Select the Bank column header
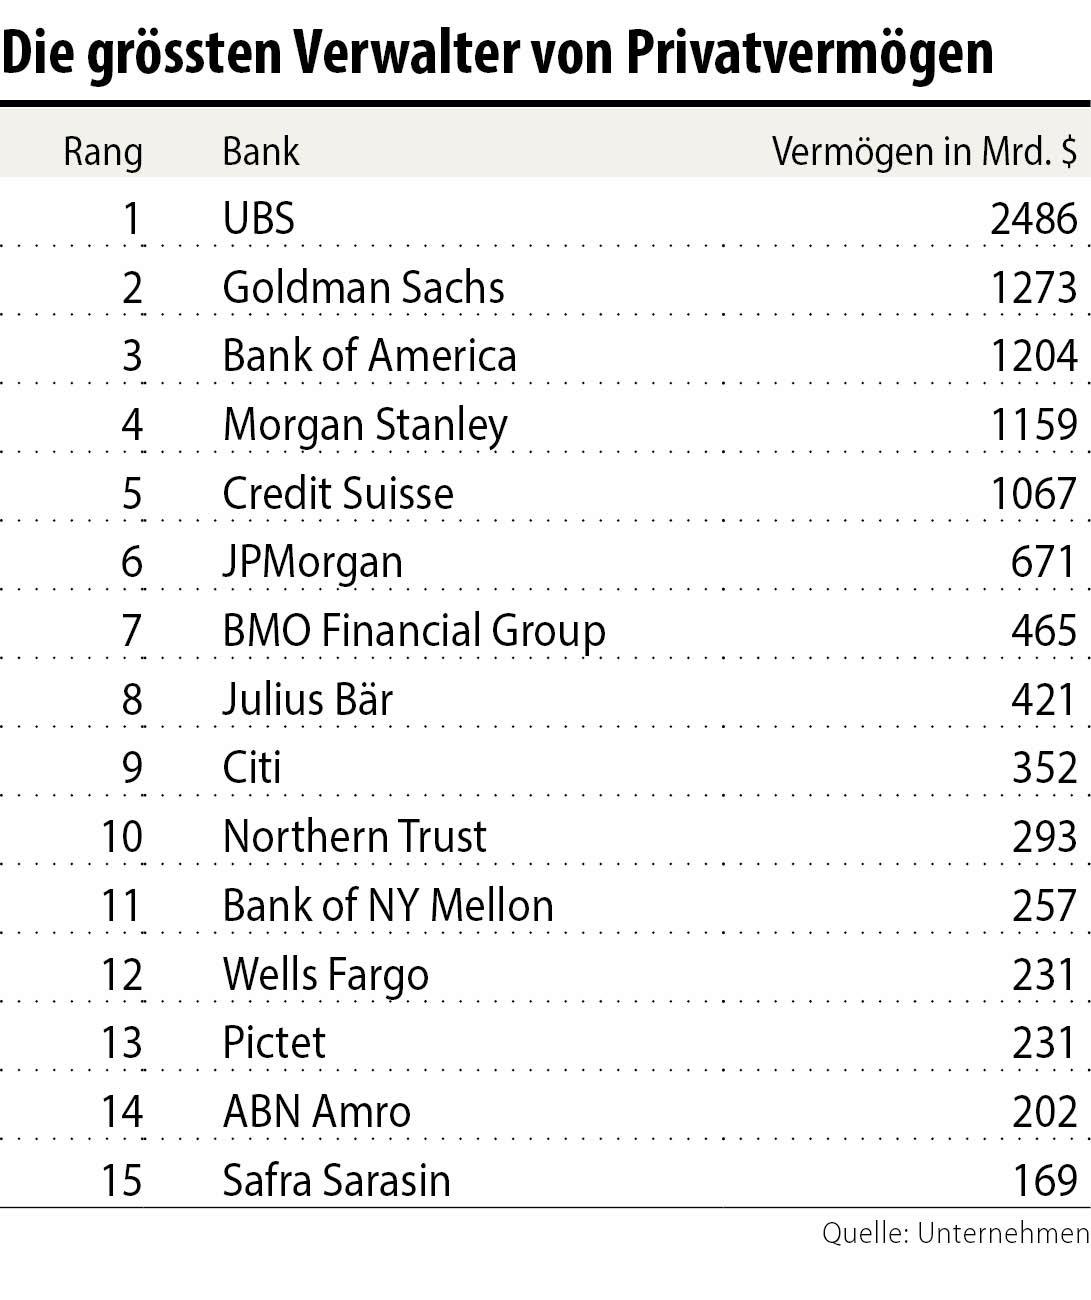The height and width of the screenshot is (1300, 1091). pyautogui.click(x=260, y=152)
